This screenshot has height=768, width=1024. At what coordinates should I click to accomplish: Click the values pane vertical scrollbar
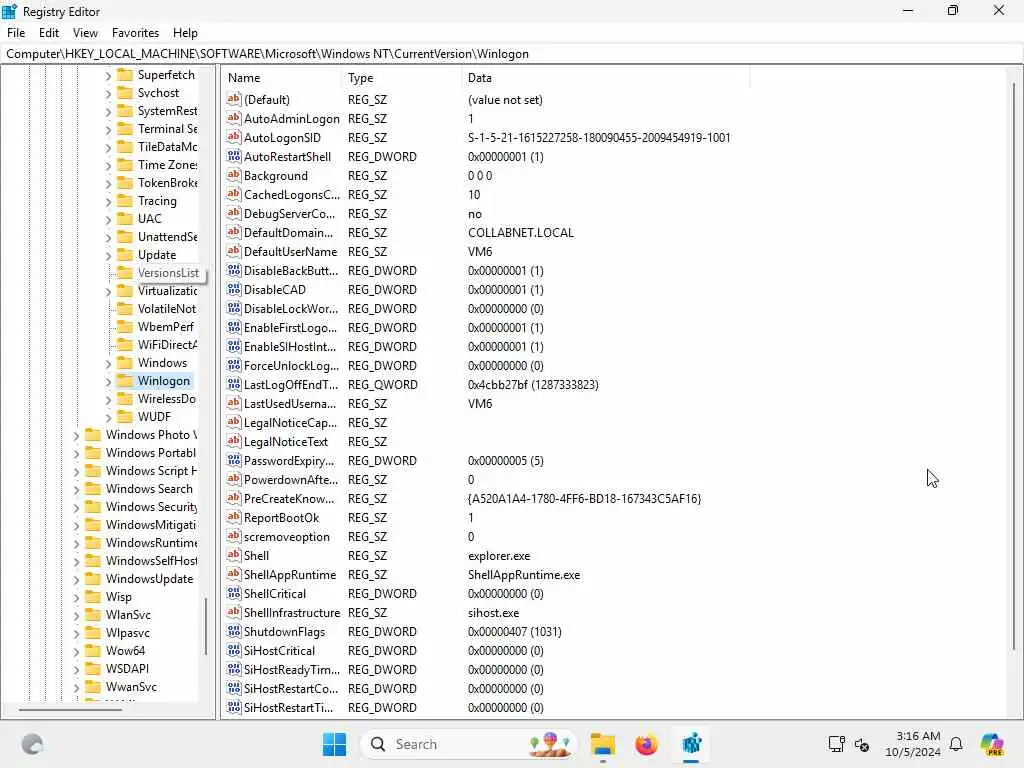[x=1014, y=366]
